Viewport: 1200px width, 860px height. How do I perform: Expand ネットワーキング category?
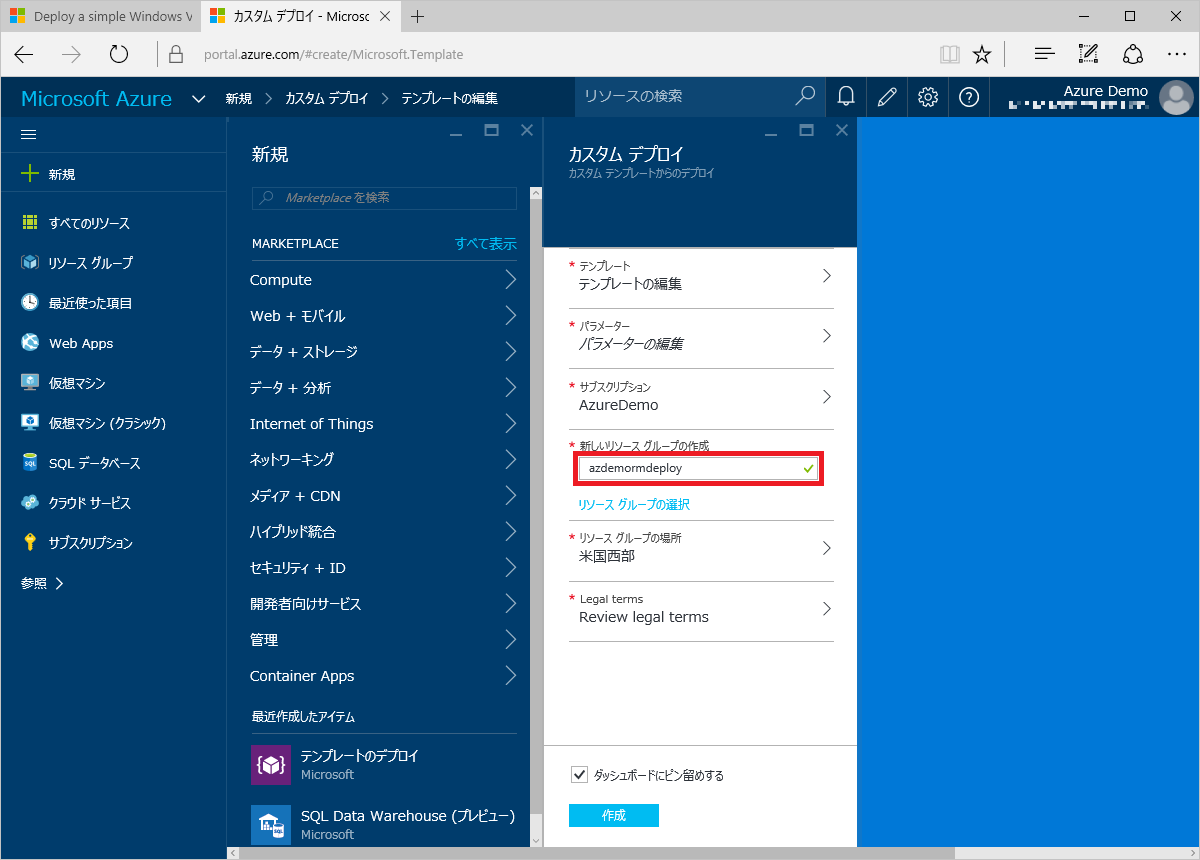click(384, 460)
